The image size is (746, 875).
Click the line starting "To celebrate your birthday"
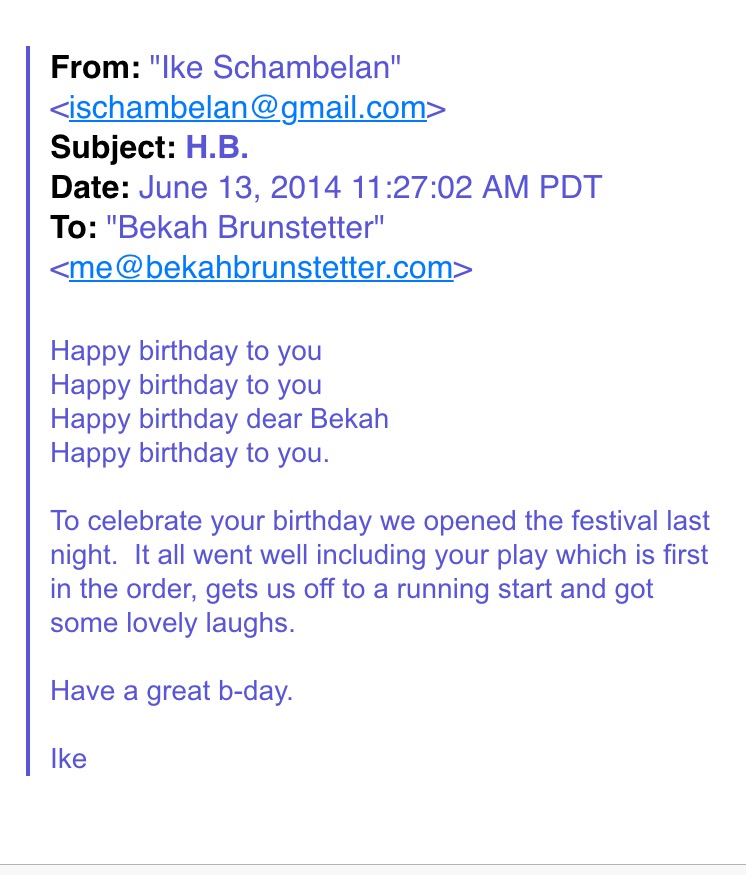click(380, 521)
